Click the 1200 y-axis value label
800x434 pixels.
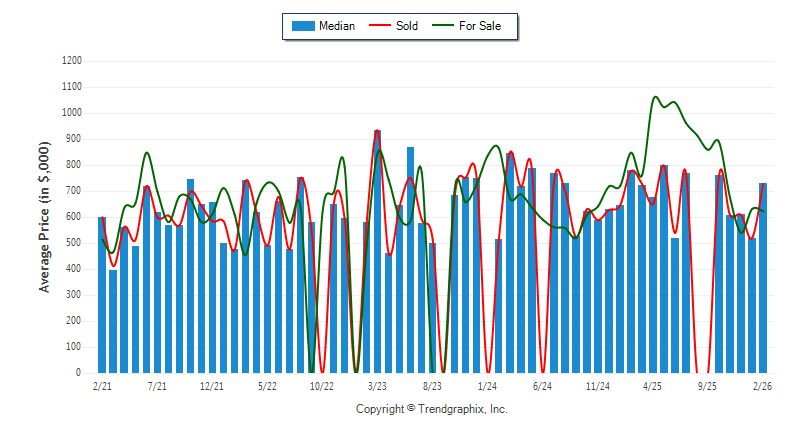coord(72,61)
